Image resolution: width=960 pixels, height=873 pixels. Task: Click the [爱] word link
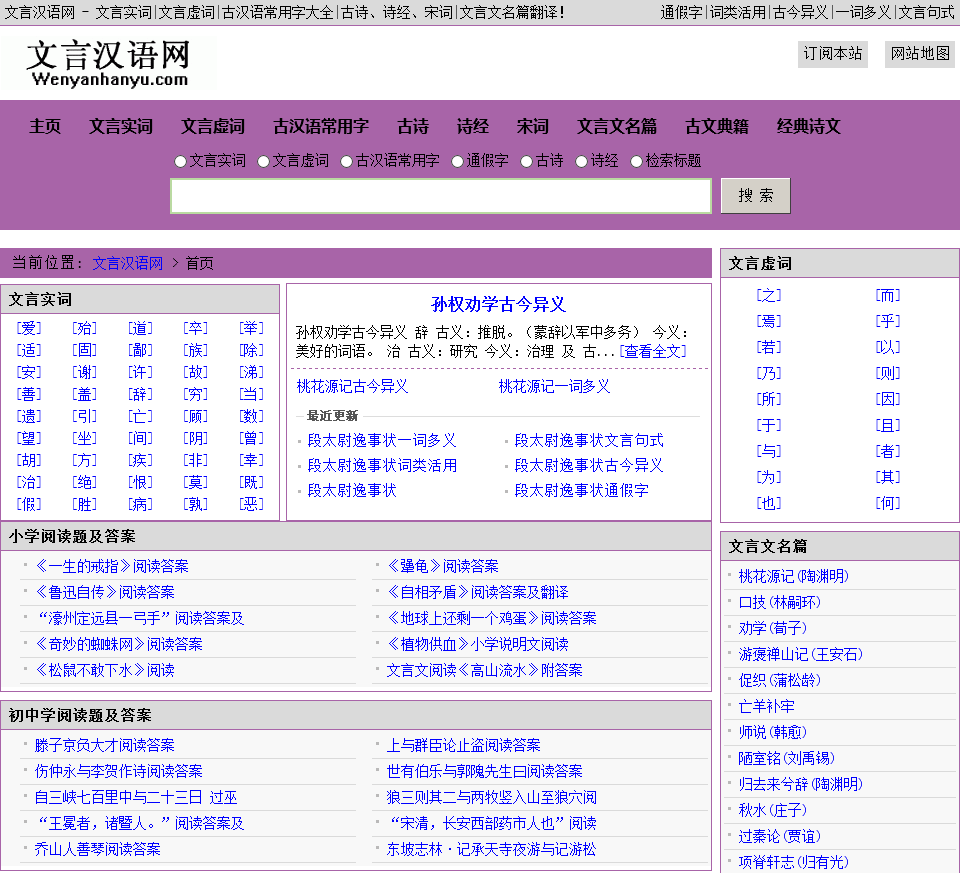[29, 328]
